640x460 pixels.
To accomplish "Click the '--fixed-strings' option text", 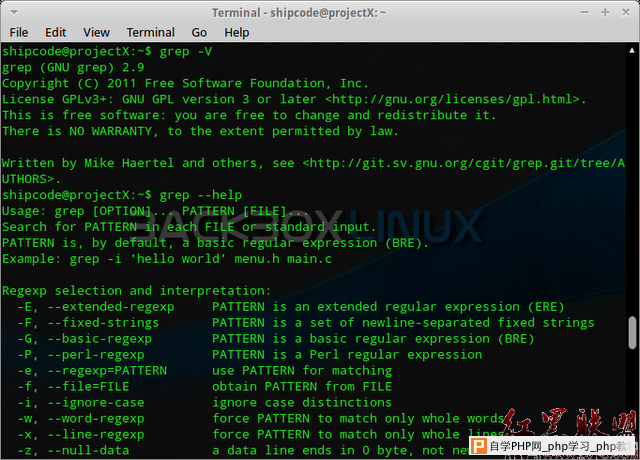I will coord(103,323).
